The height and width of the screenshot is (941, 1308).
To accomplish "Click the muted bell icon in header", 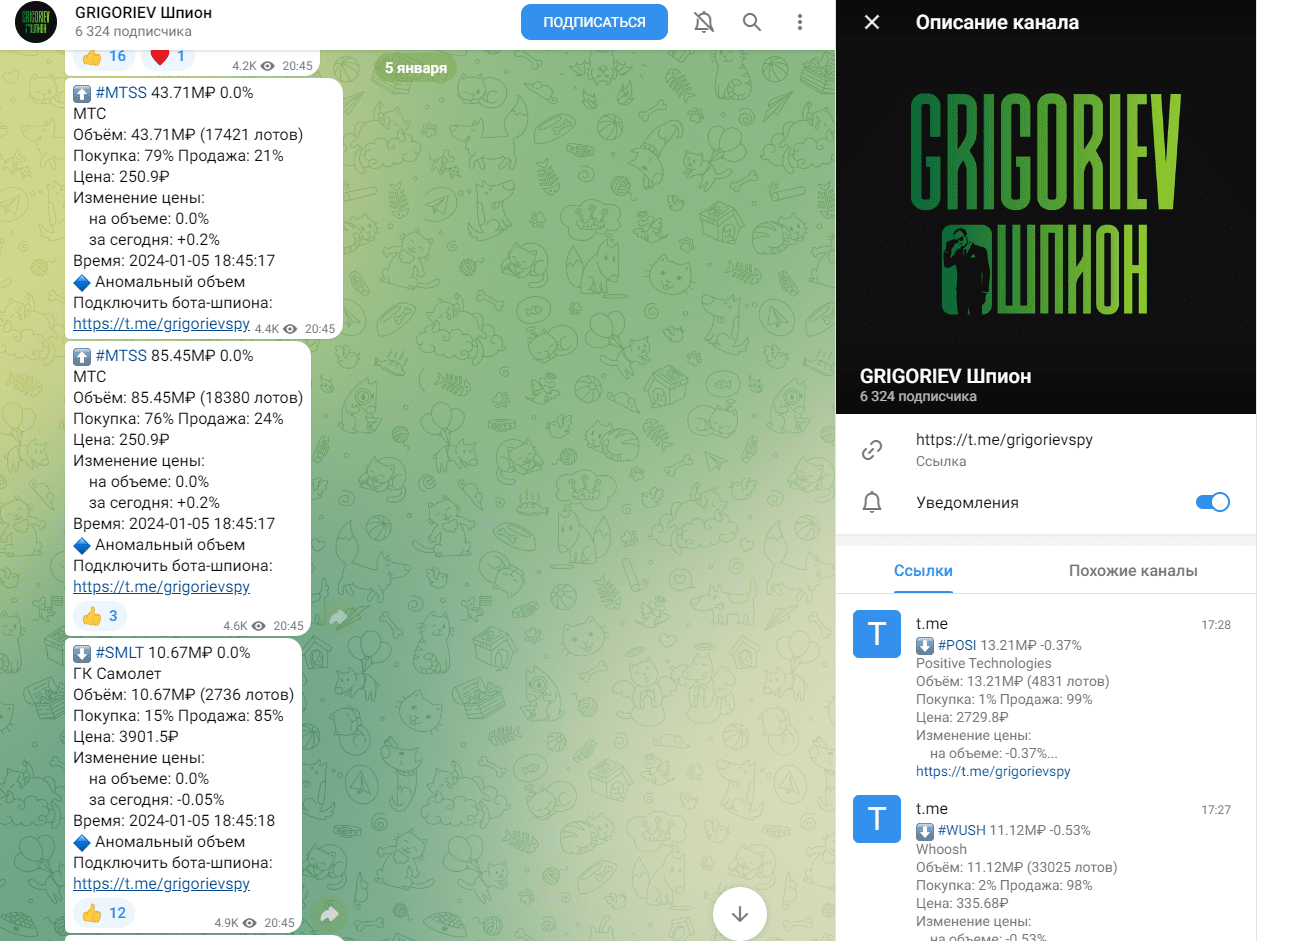I will coord(704,22).
